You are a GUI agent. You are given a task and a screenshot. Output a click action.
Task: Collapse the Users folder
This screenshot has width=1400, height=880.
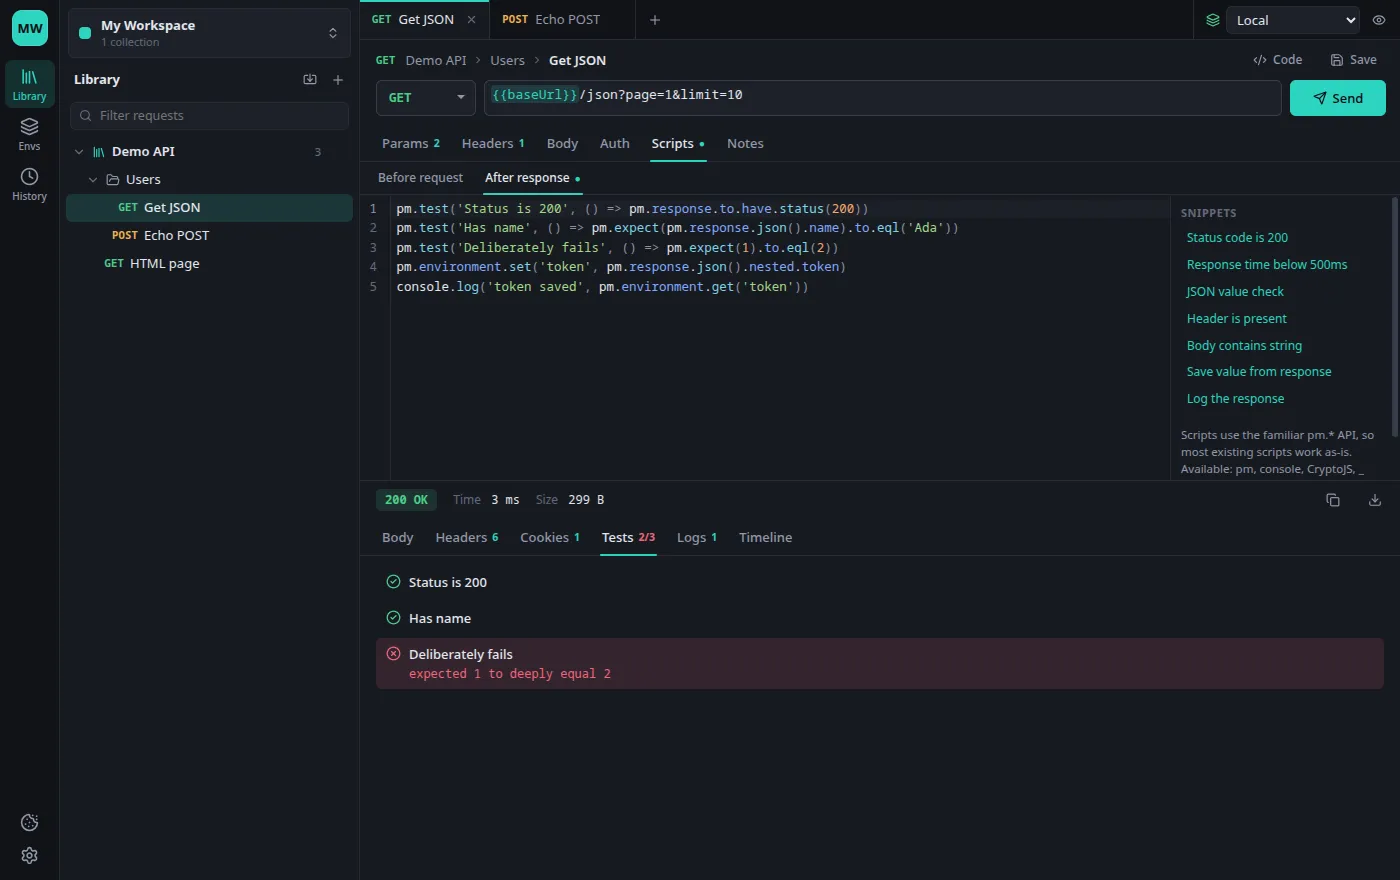93,180
